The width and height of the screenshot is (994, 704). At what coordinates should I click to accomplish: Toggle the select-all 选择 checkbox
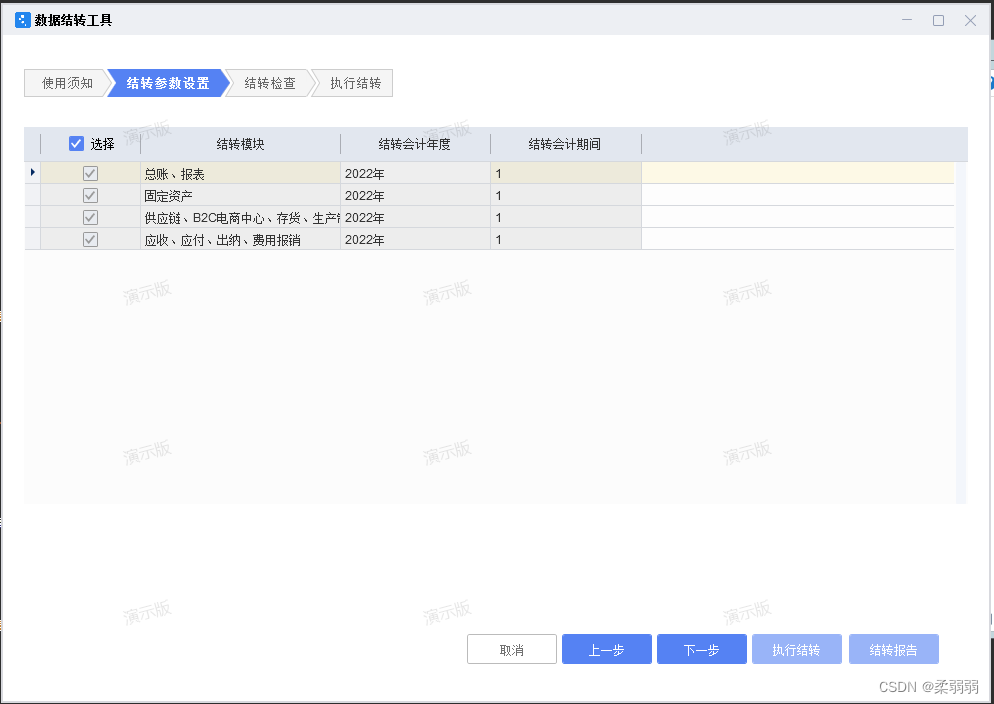(x=77, y=143)
